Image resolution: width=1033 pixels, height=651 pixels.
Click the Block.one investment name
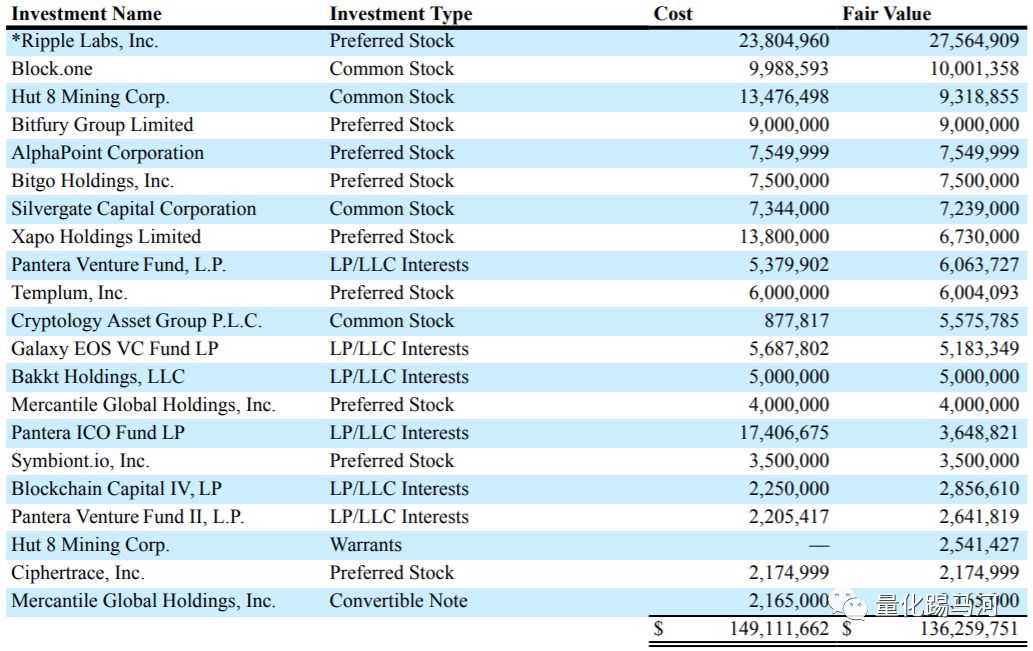tap(52, 69)
